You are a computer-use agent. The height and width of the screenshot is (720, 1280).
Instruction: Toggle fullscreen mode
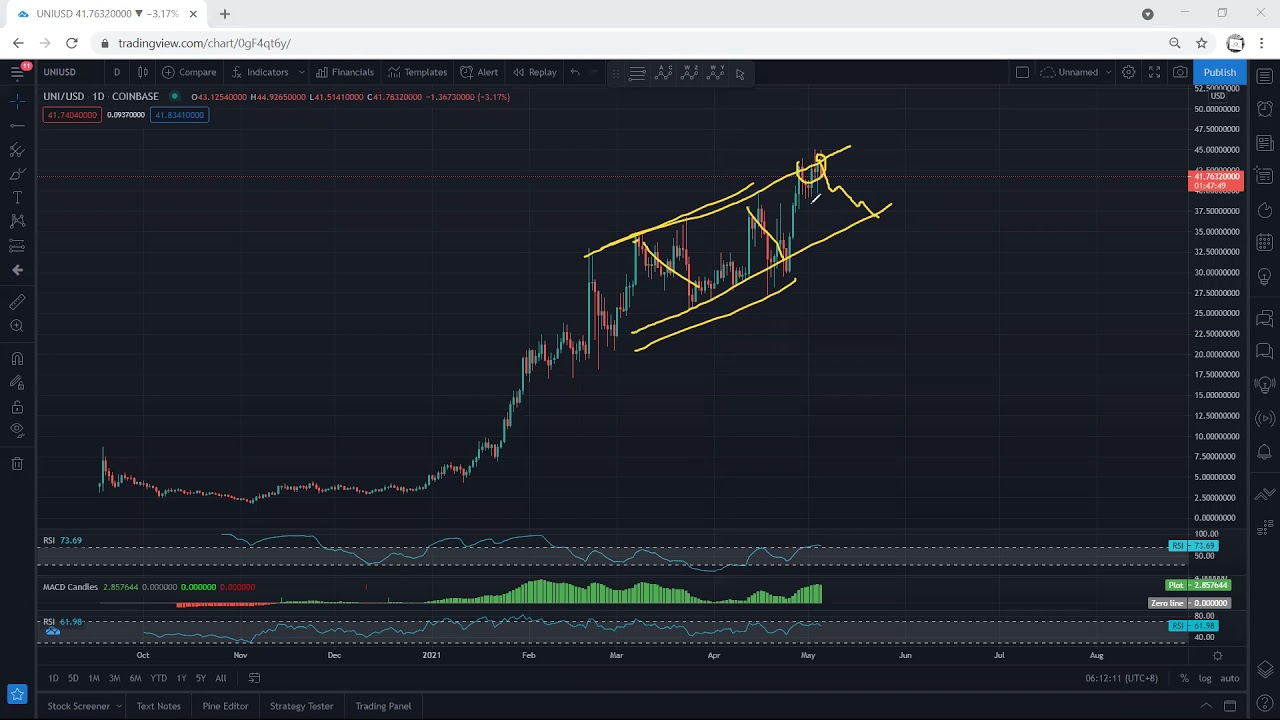[x=1154, y=72]
